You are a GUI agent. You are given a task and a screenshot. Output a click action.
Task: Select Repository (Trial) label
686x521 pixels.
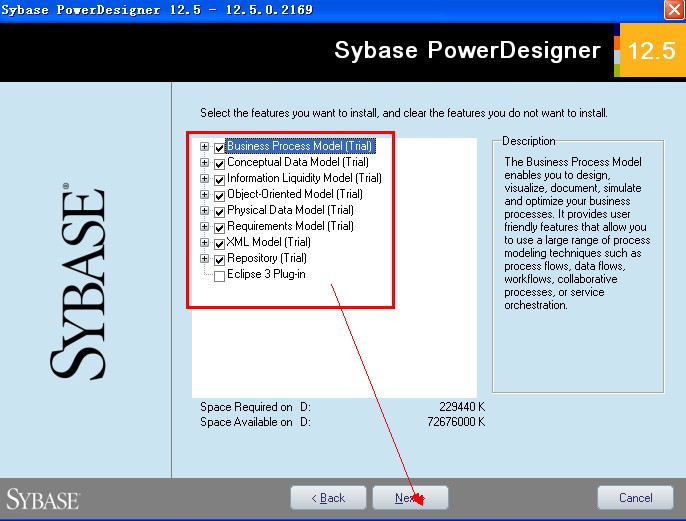[x=267, y=258]
